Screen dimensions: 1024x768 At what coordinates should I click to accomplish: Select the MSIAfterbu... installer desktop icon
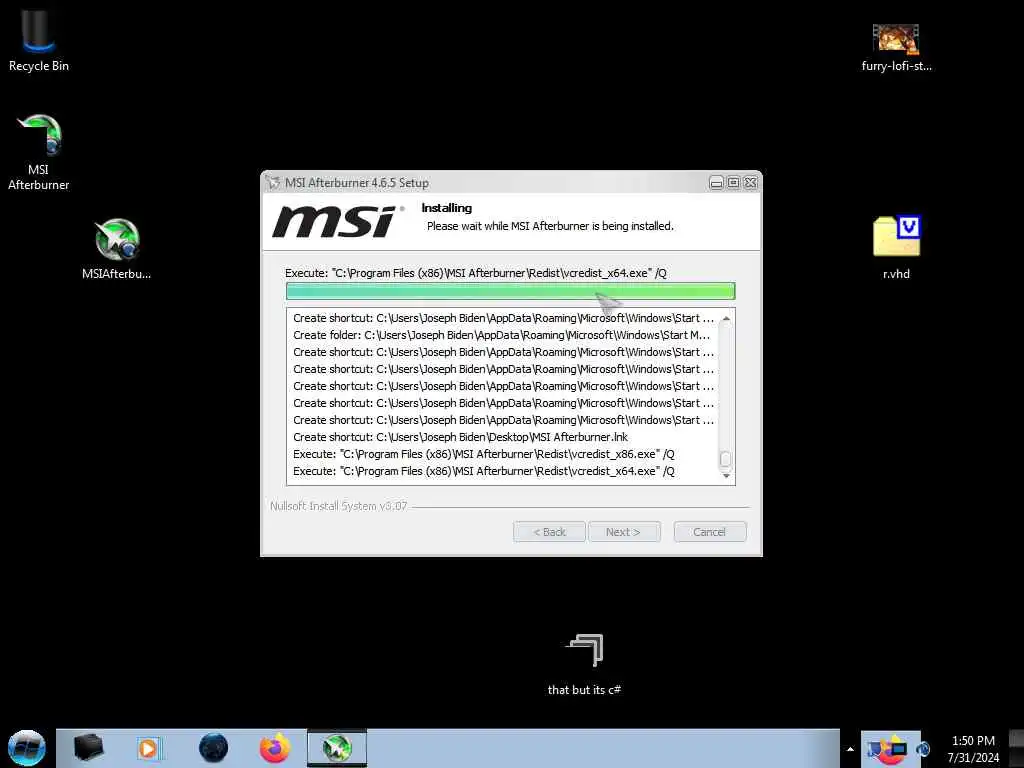[116, 248]
